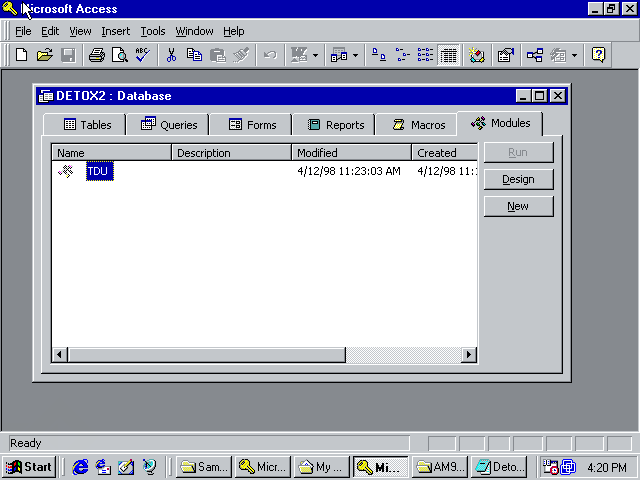Switch to the Queries tab
This screenshot has width=640, height=480.
point(168,124)
